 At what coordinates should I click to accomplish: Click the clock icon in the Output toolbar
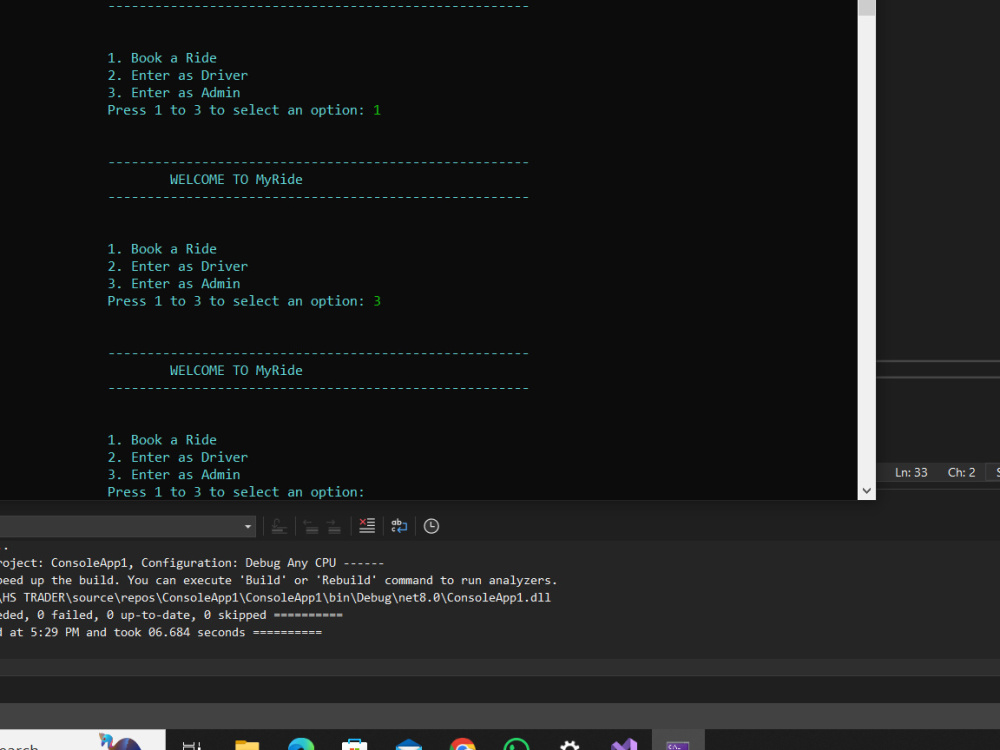pyautogui.click(x=430, y=525)
